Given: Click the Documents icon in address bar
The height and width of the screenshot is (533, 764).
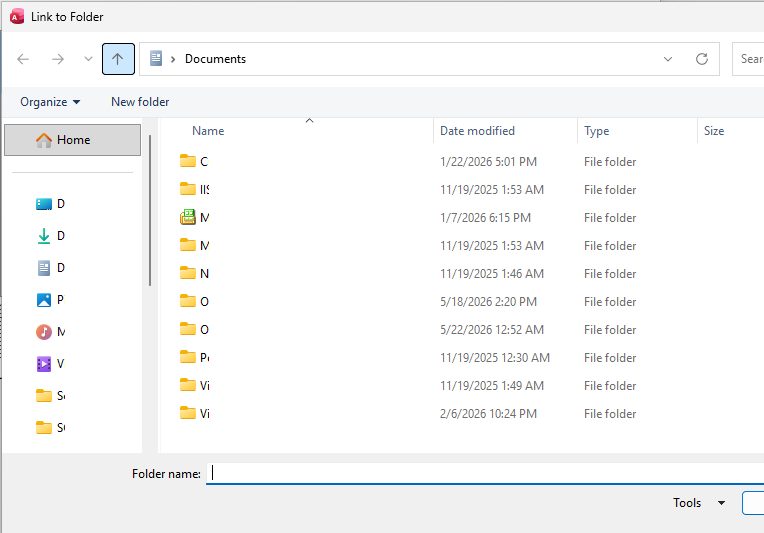Looking at the screenshot, I should pos(156,58).
